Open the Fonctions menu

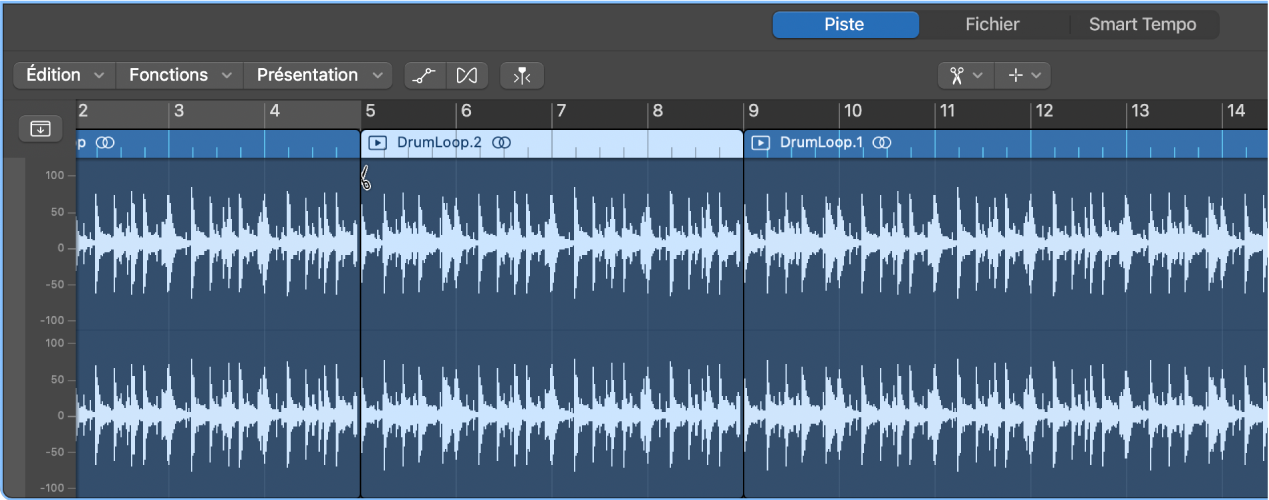180,75
